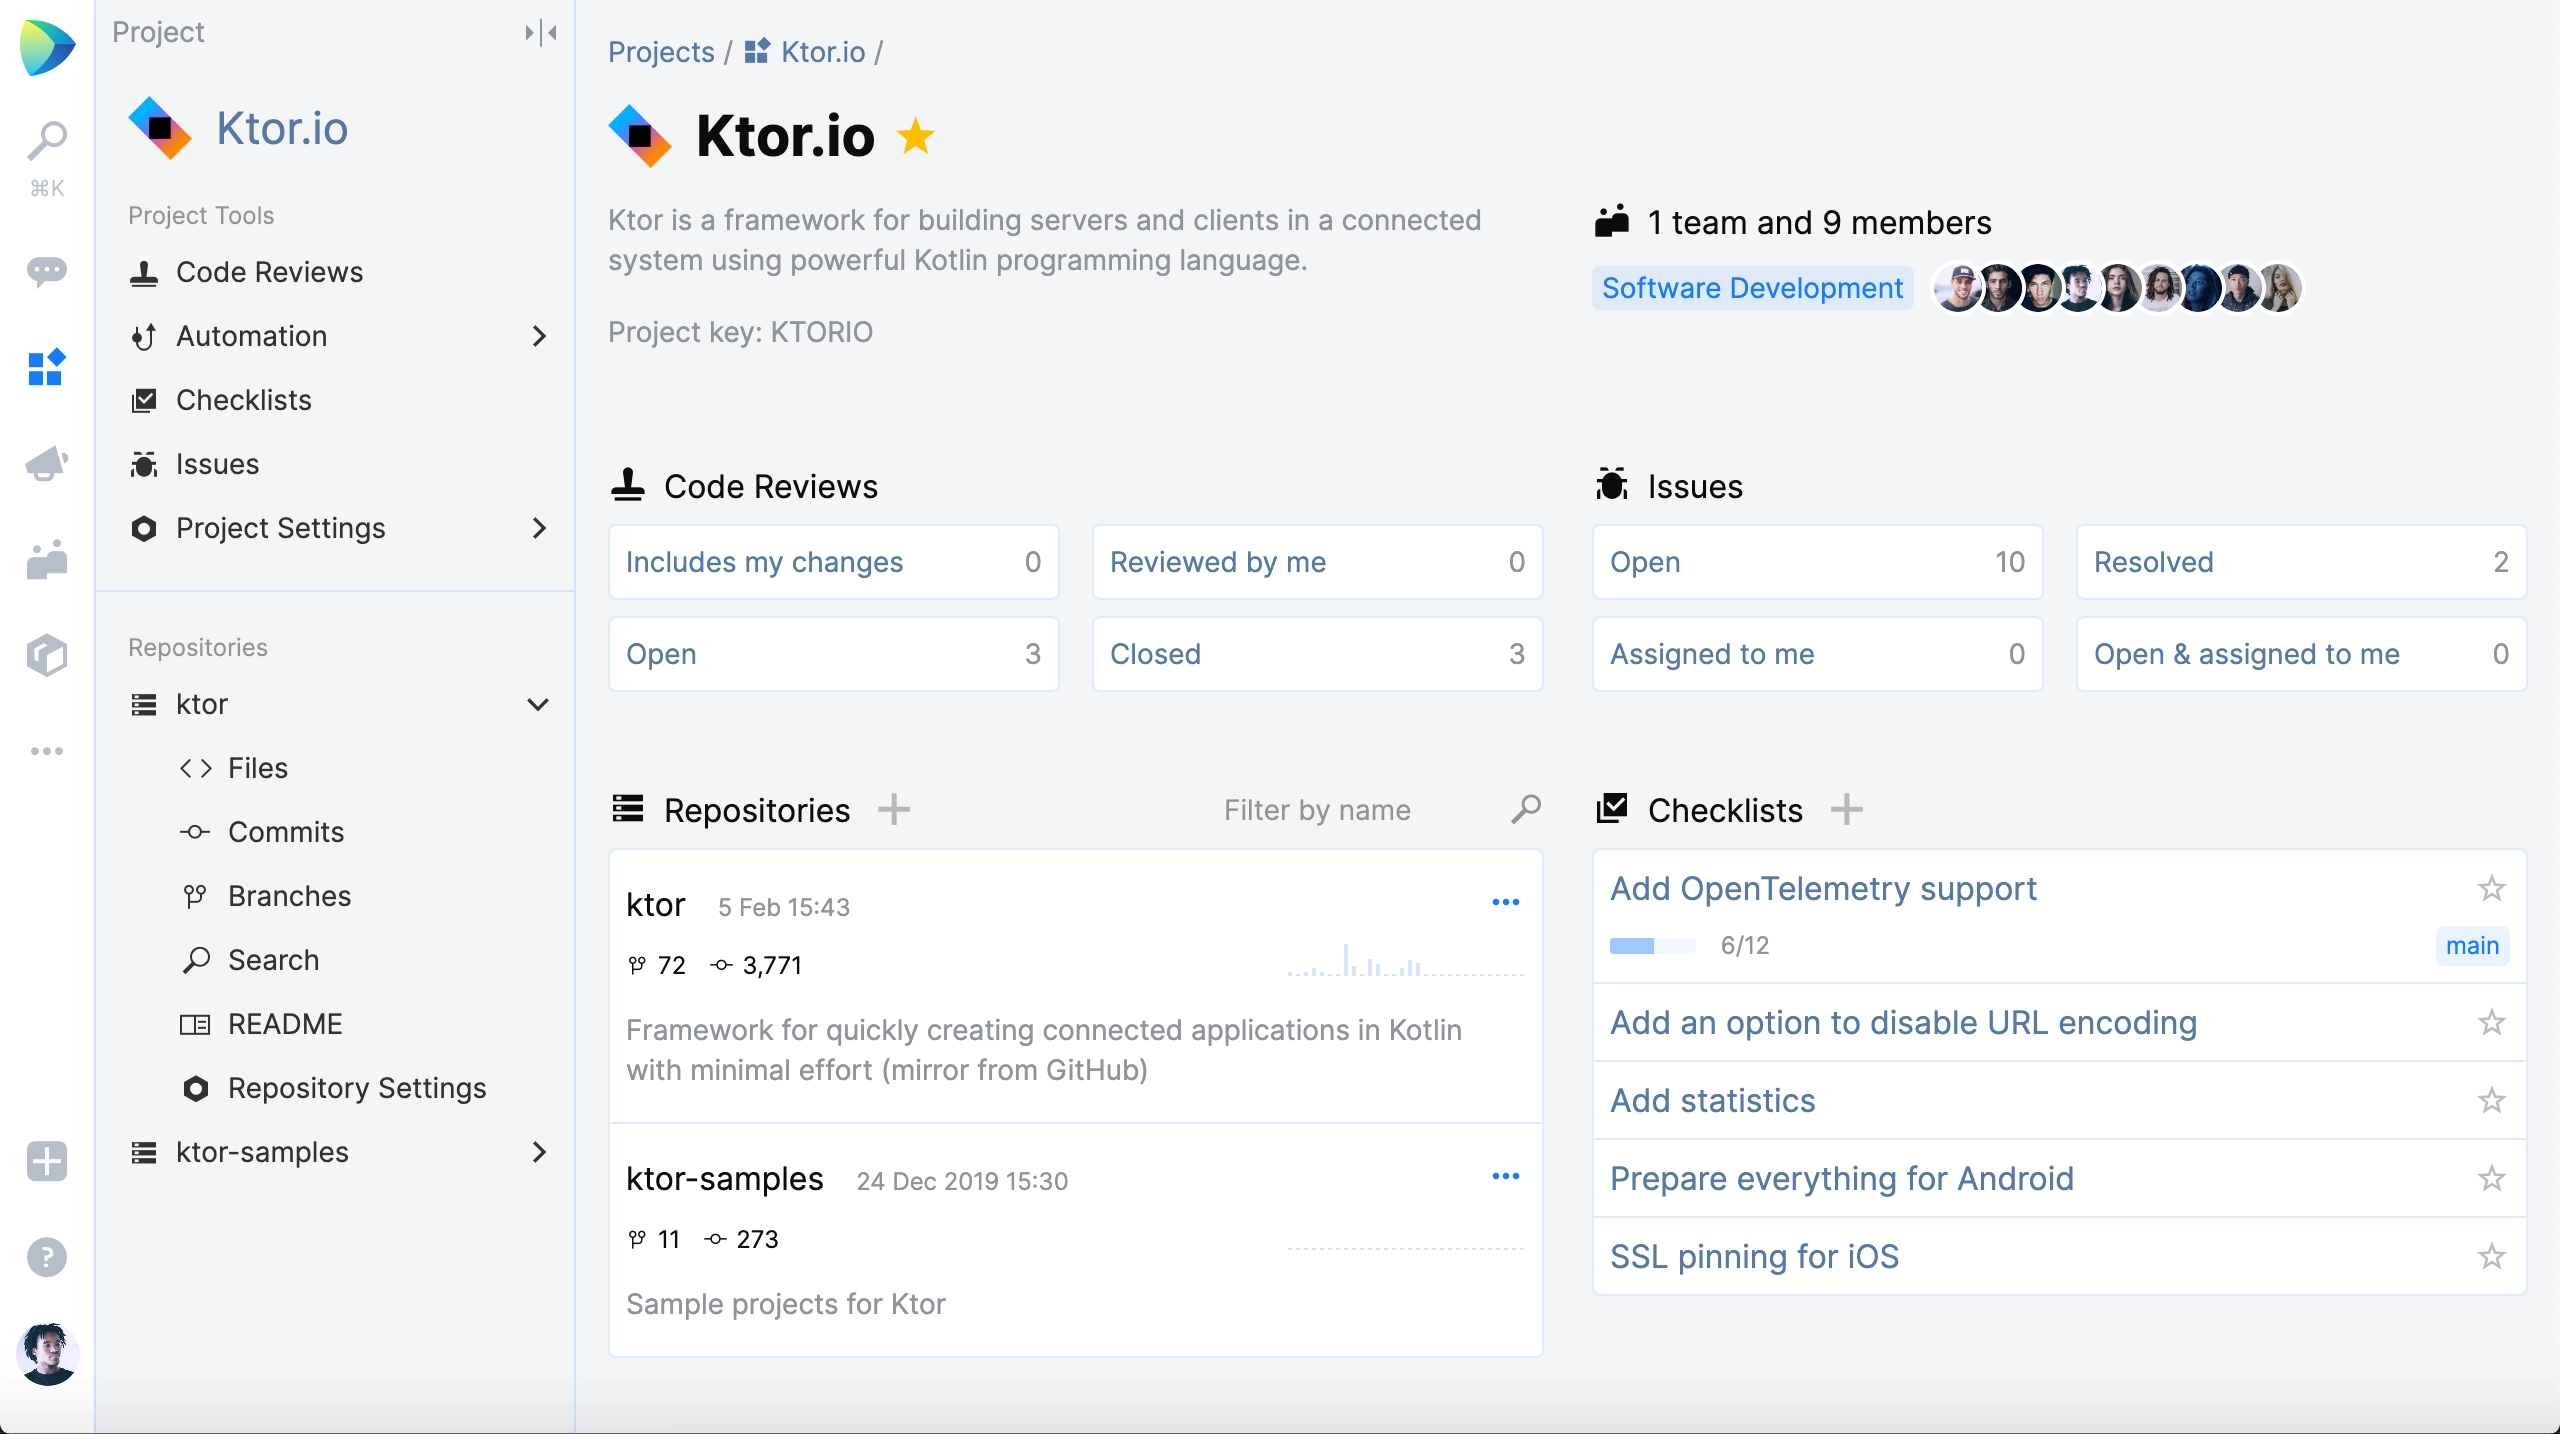Click the plus create button in rail
Image resolution: width=2560 pixels, height=1434 pixels.
click(x=47, y=1161)
